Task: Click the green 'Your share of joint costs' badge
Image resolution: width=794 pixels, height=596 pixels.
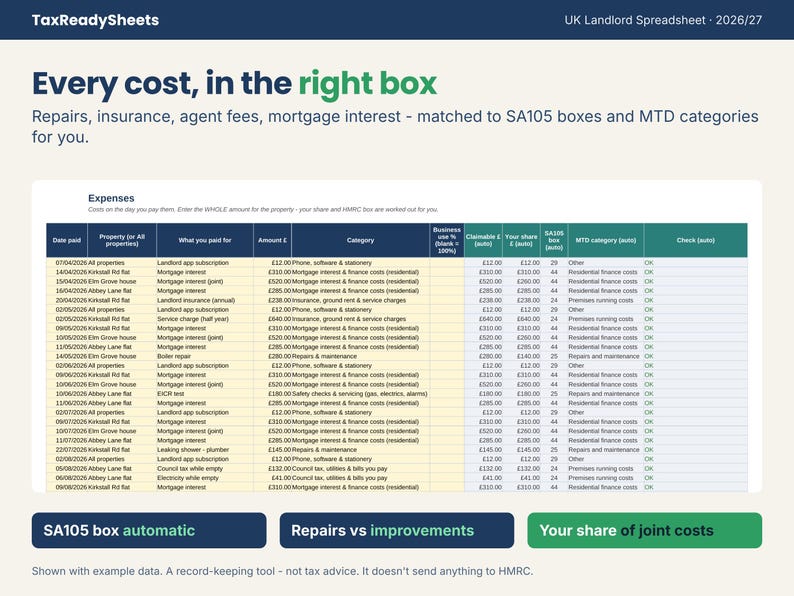Action: coord(645,530)
